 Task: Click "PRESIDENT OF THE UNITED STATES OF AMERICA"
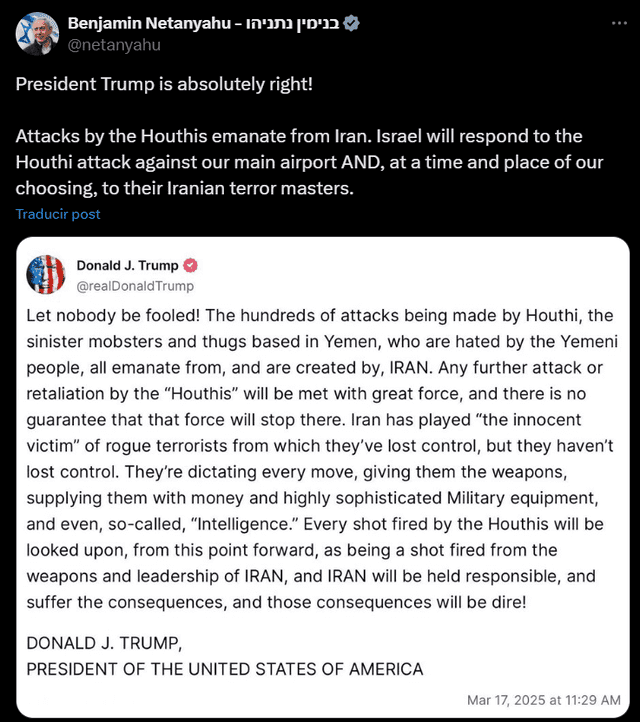(x=225, y=669)
